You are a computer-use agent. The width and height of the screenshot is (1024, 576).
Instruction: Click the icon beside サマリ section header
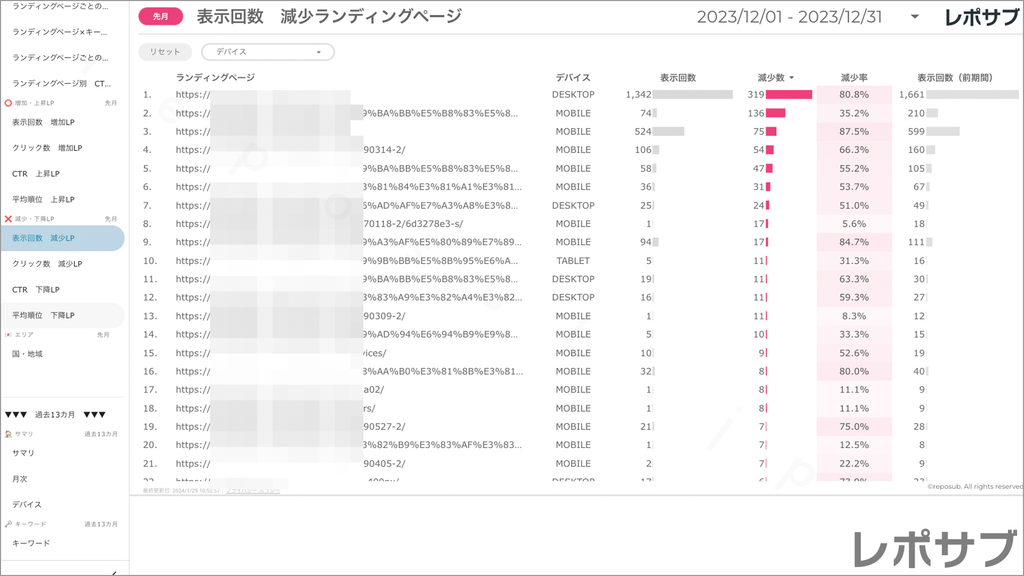(8, 434)
